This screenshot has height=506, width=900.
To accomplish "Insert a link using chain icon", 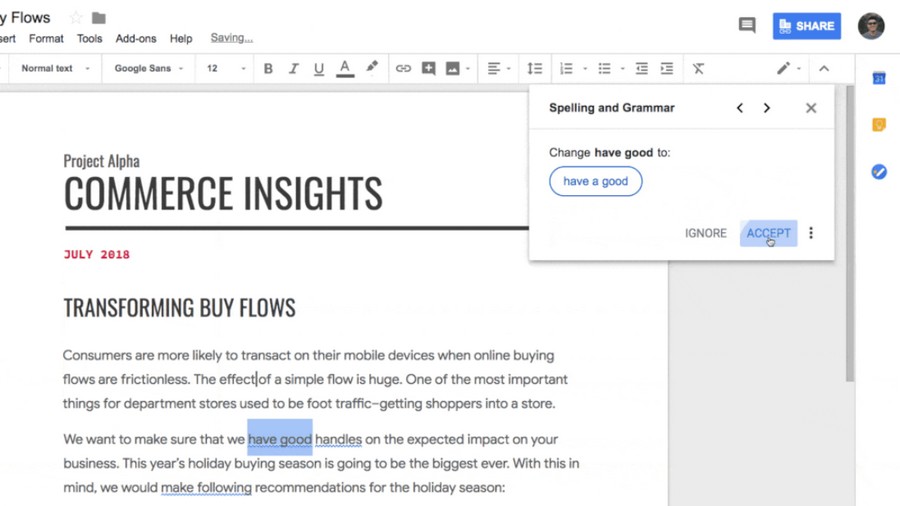I will [403, 69].
